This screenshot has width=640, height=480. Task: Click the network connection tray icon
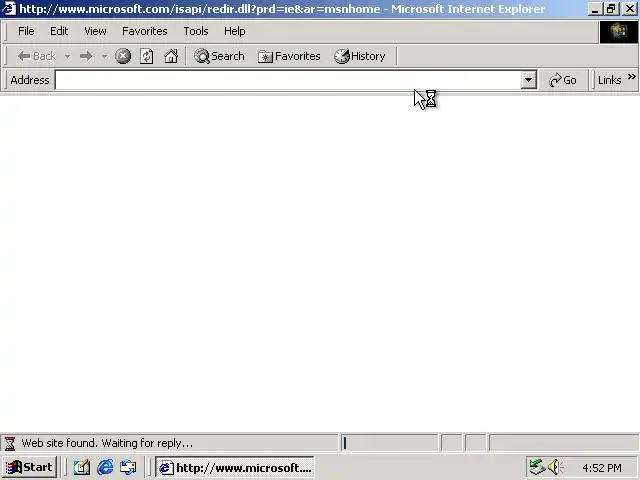point(537,467)
